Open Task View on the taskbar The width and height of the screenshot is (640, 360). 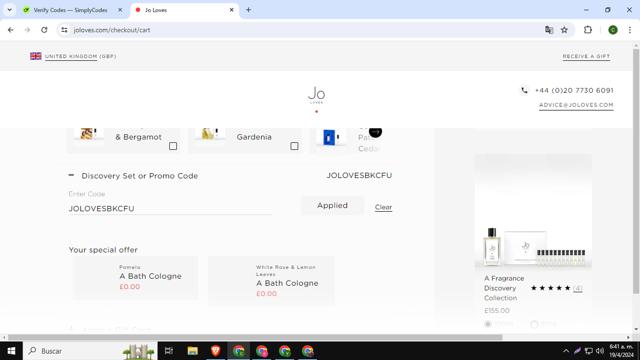169,351
